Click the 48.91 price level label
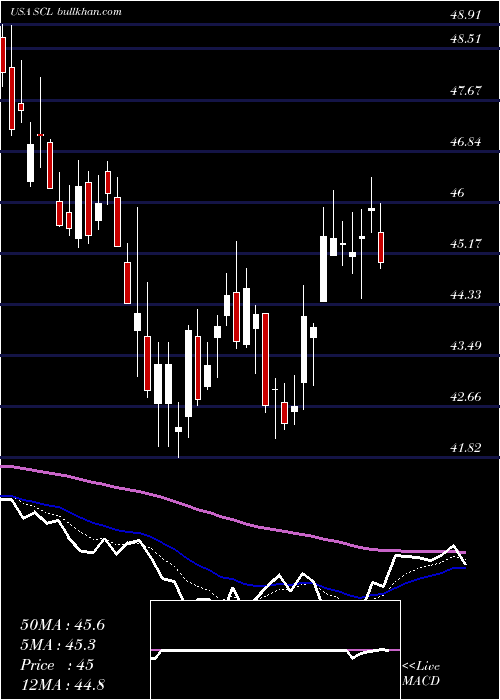This screenshot has height=700, width=500. pyautogui.click(x=466, y=15)
